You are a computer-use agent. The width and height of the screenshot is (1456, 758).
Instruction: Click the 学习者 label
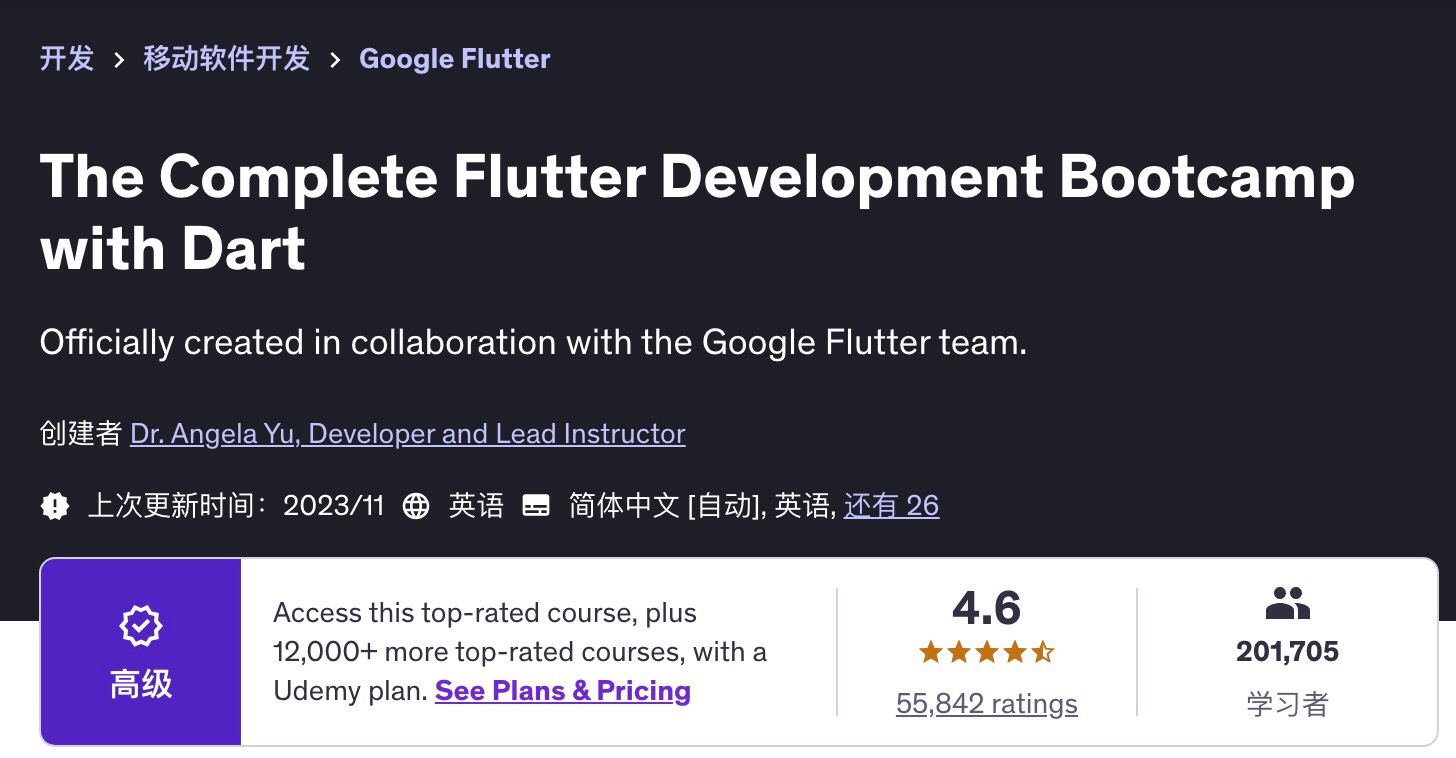[x=1287, y=704]
